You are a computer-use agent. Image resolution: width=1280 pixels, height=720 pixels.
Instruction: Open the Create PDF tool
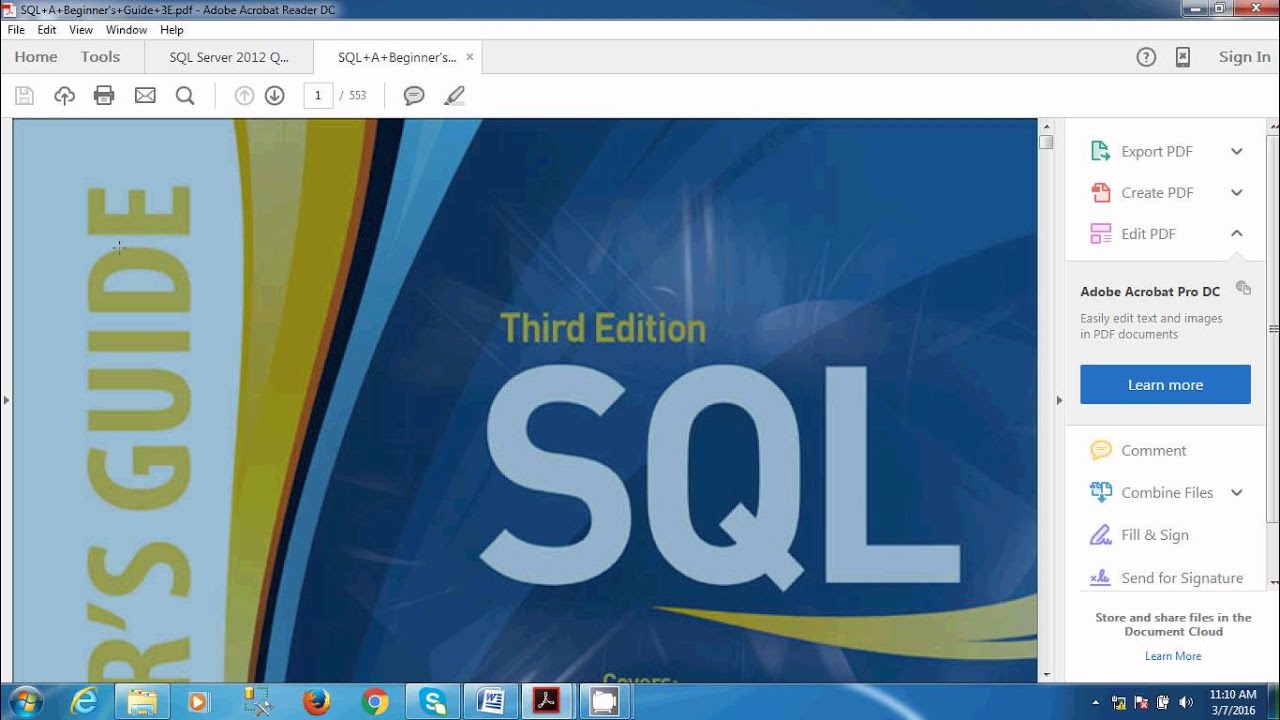(x=1157, y=193)
